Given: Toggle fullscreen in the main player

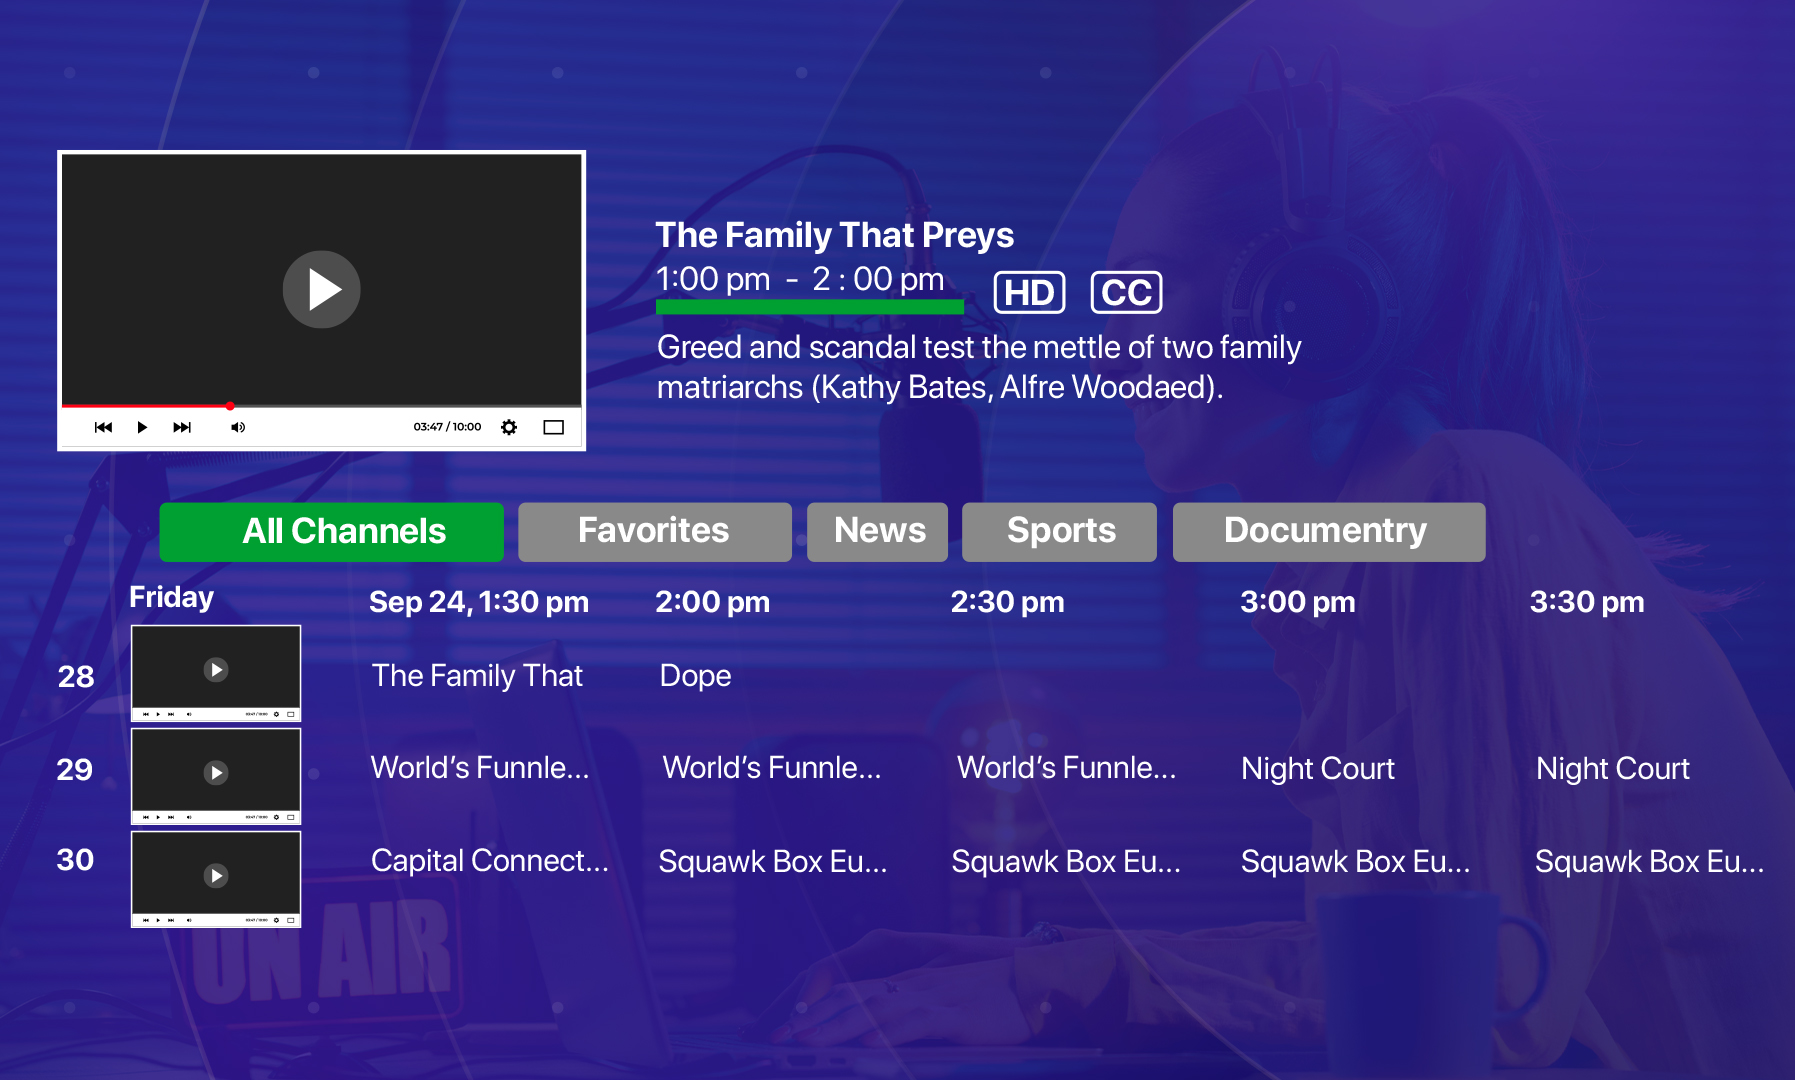Looking at the screenshot, I should [x=554, y=427].
